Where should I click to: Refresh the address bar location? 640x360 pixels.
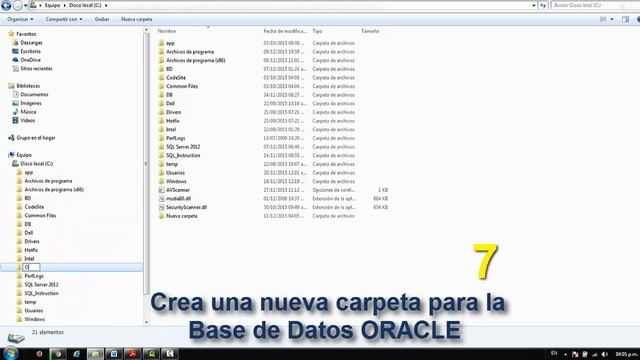coord(543,5)
